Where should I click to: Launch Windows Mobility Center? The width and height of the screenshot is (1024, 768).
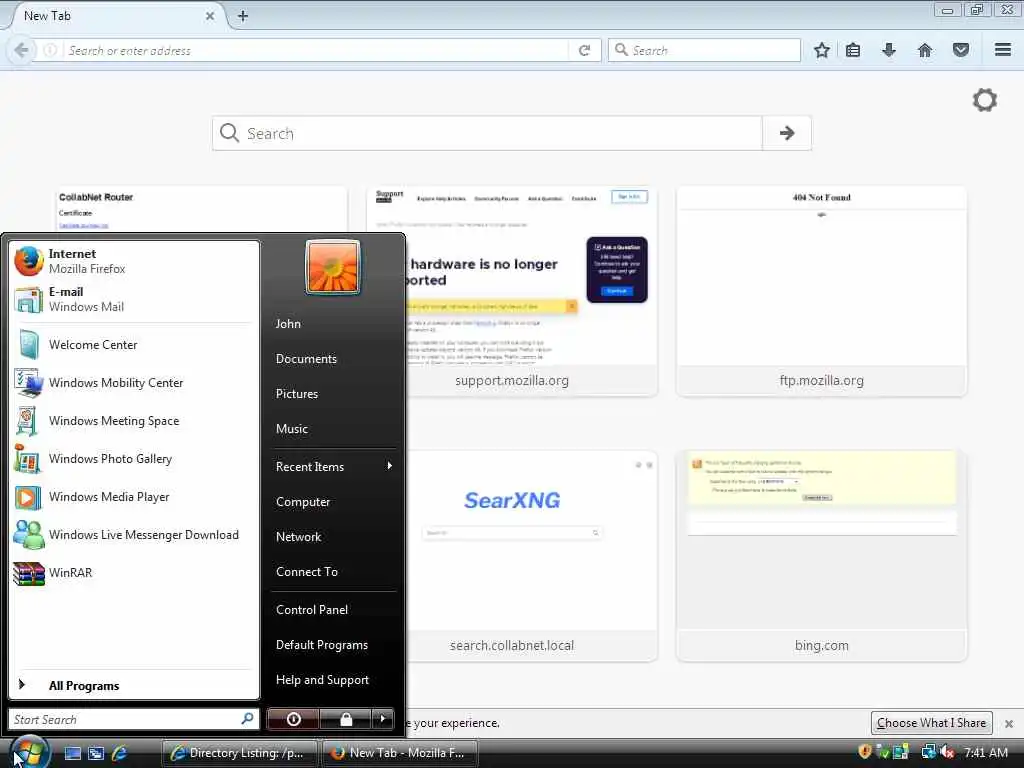pos(134,383)
